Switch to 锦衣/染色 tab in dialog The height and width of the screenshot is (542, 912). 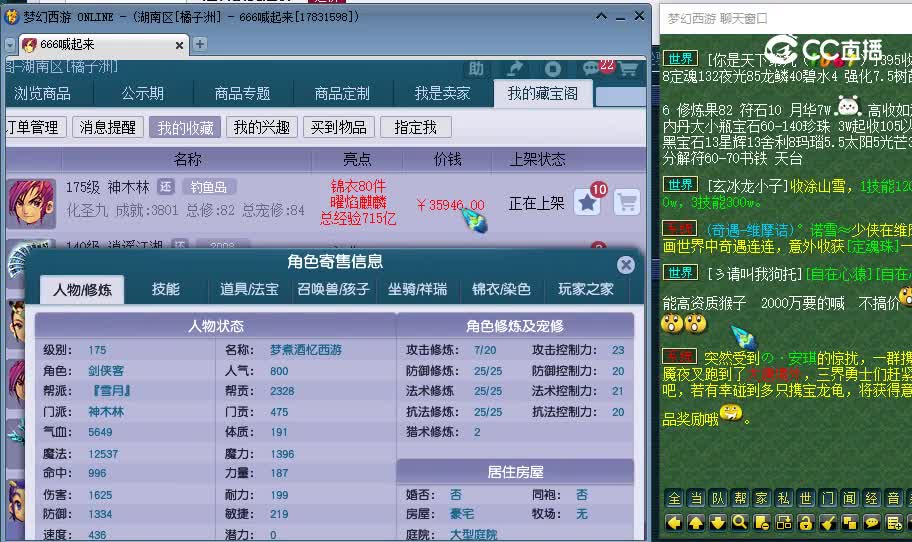tap(501, 289)
